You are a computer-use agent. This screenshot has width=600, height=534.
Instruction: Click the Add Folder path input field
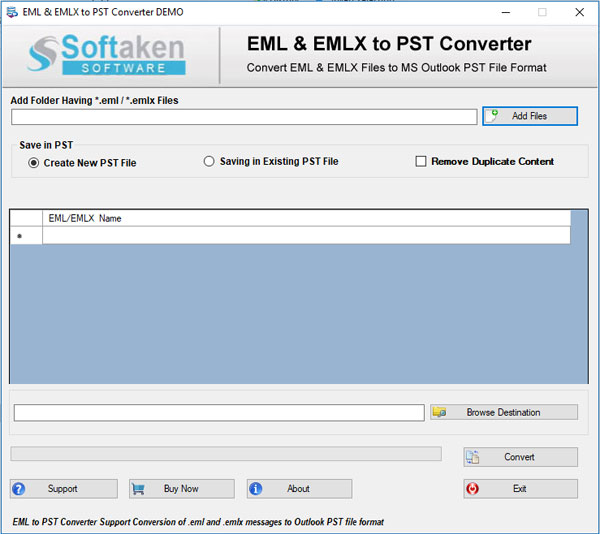[x=244, y=117]
